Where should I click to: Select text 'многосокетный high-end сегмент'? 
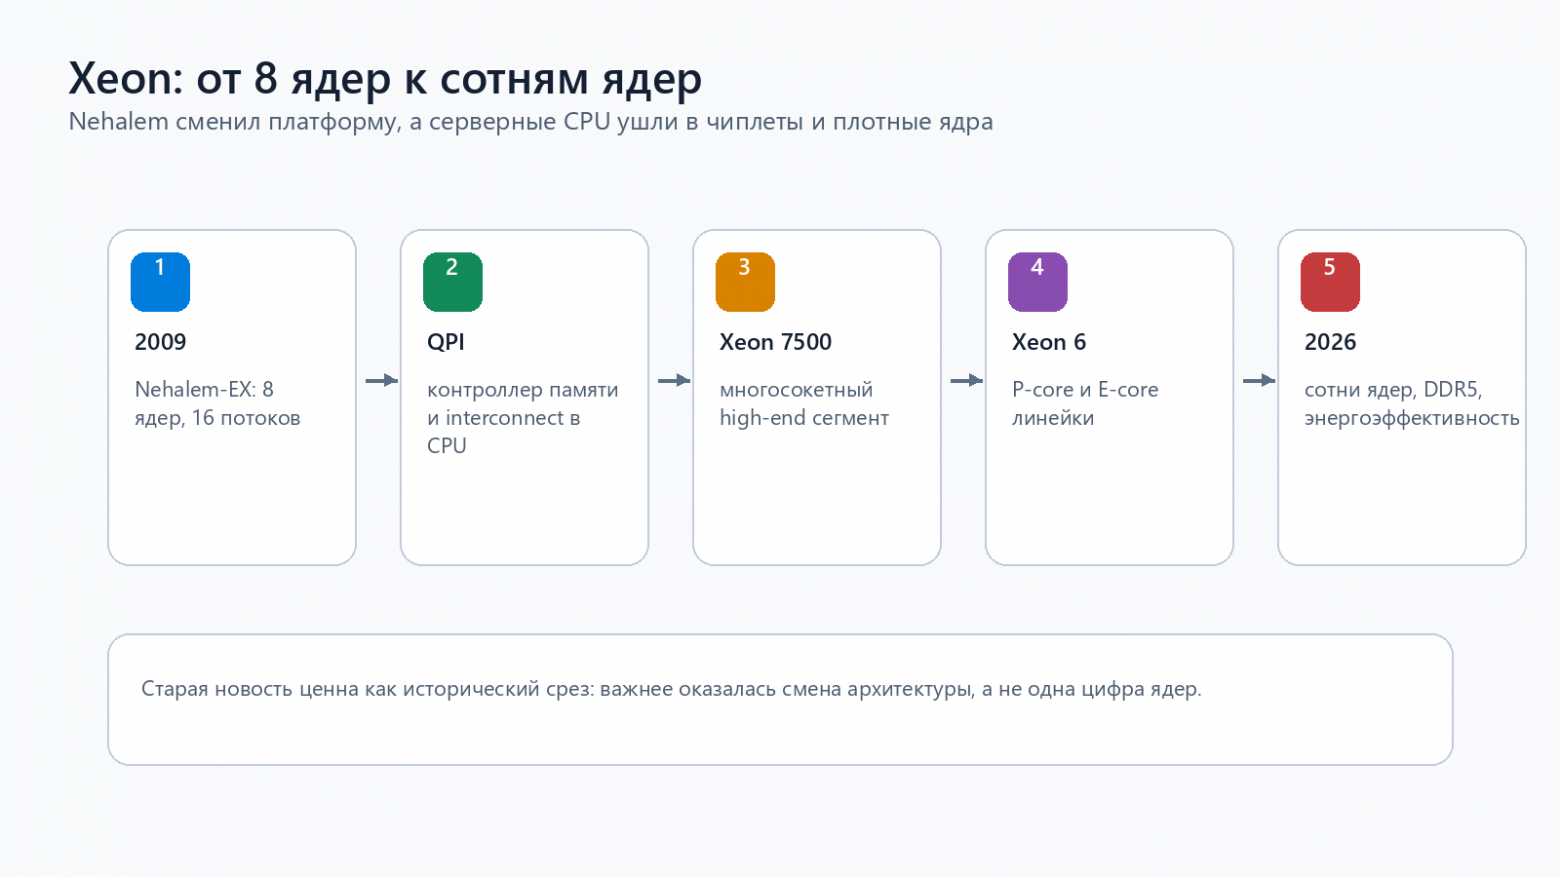click(x=804, y=404)
